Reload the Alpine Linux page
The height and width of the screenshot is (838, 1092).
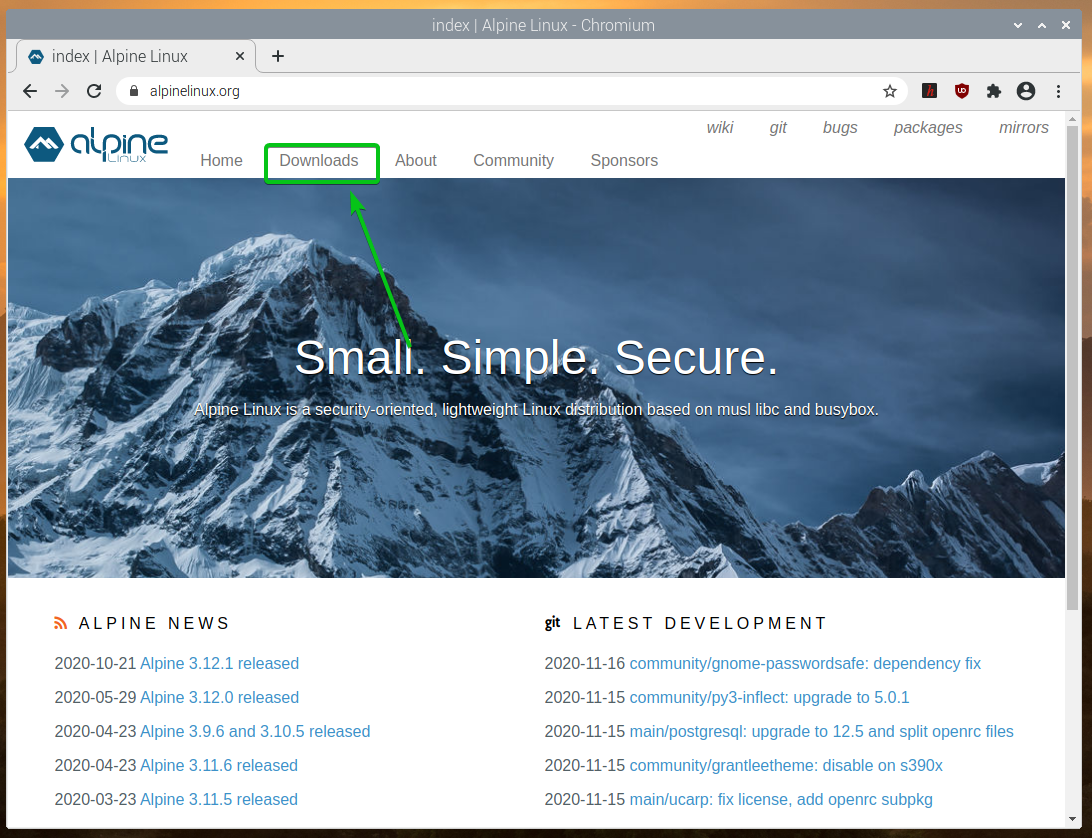tap(94, 91)
